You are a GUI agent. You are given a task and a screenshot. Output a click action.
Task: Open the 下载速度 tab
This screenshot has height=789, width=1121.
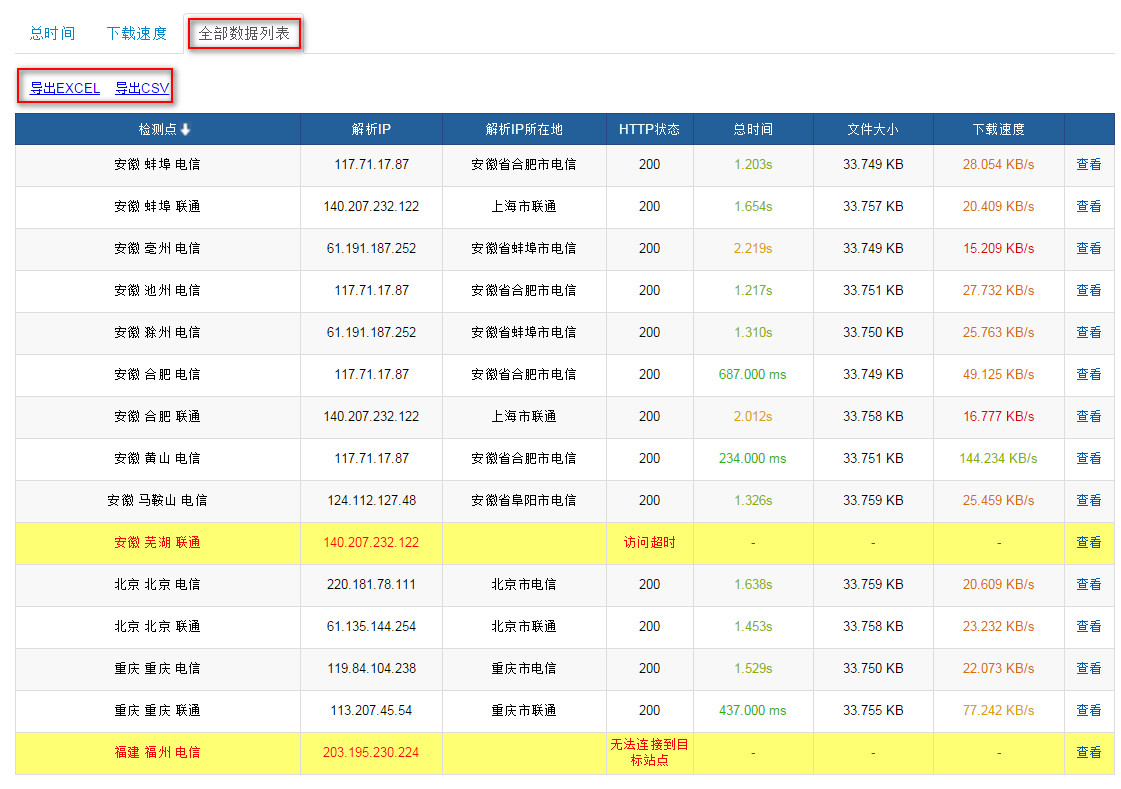pos(137,33)
